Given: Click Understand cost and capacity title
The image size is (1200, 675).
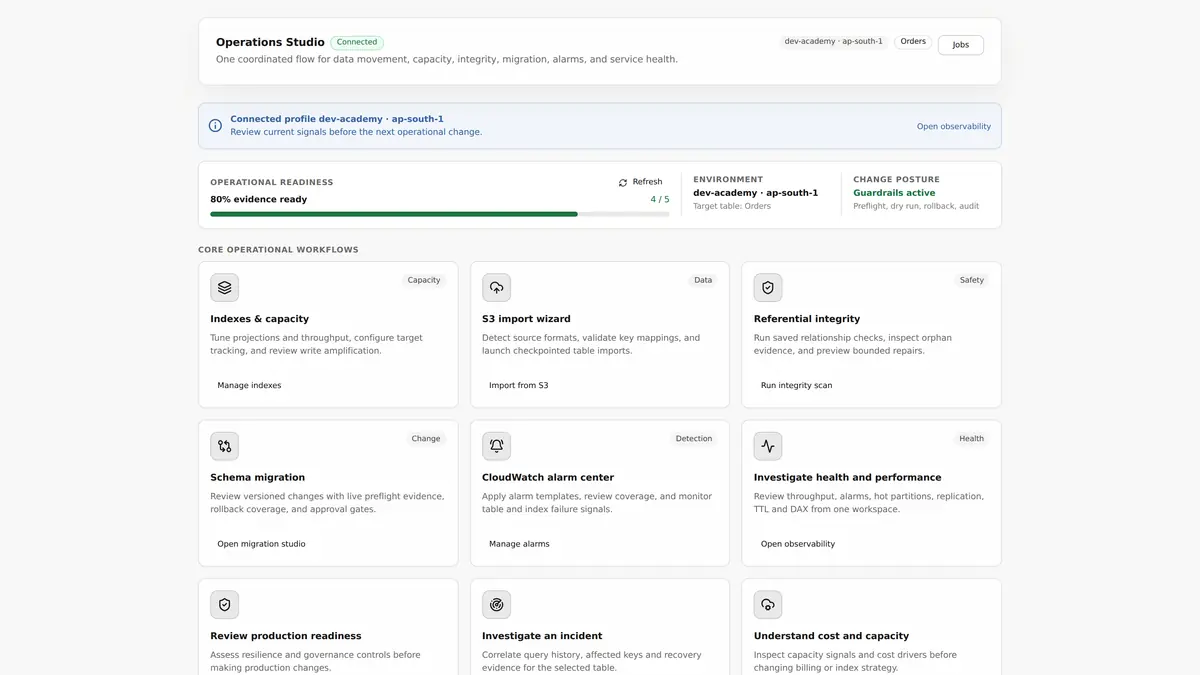Looking at the screenshot, I should coord(831,636).
